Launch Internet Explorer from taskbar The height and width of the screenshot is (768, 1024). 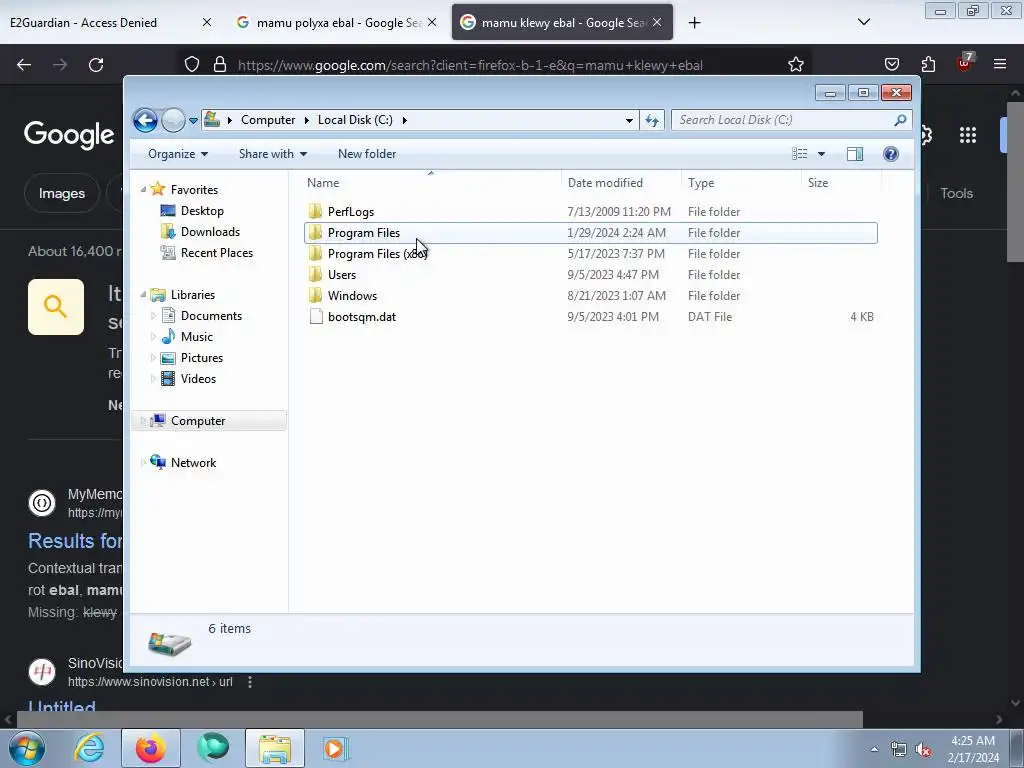(89, 748)
